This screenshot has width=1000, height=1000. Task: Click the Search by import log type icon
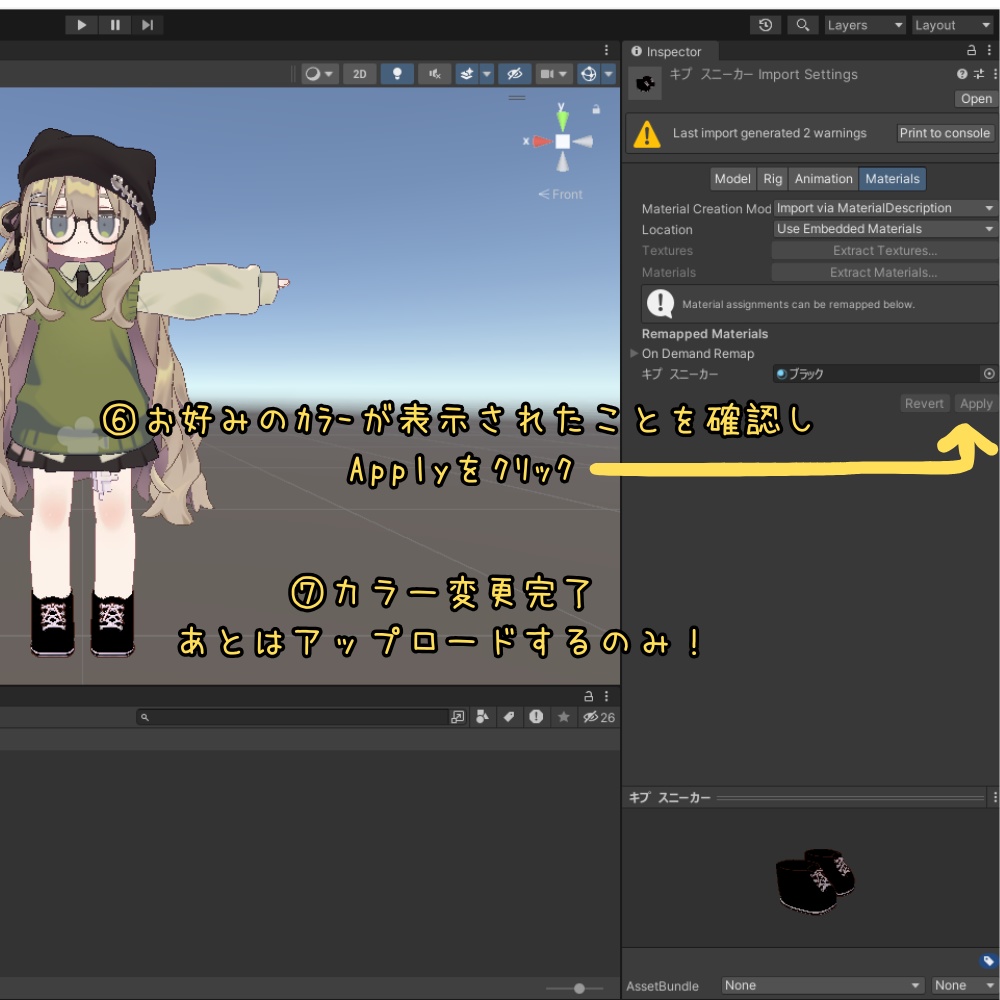pos(536,717)
